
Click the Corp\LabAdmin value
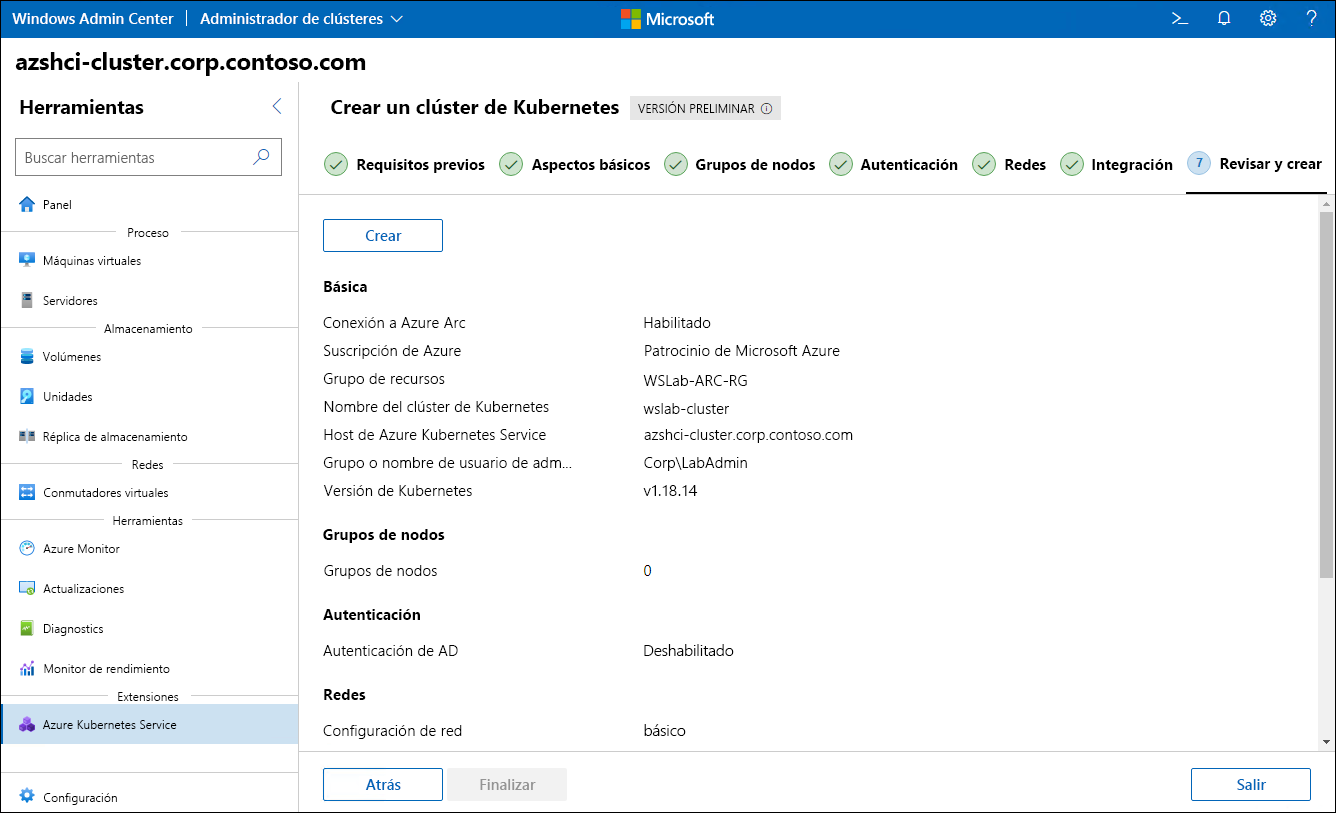click(x=696, y=463)
